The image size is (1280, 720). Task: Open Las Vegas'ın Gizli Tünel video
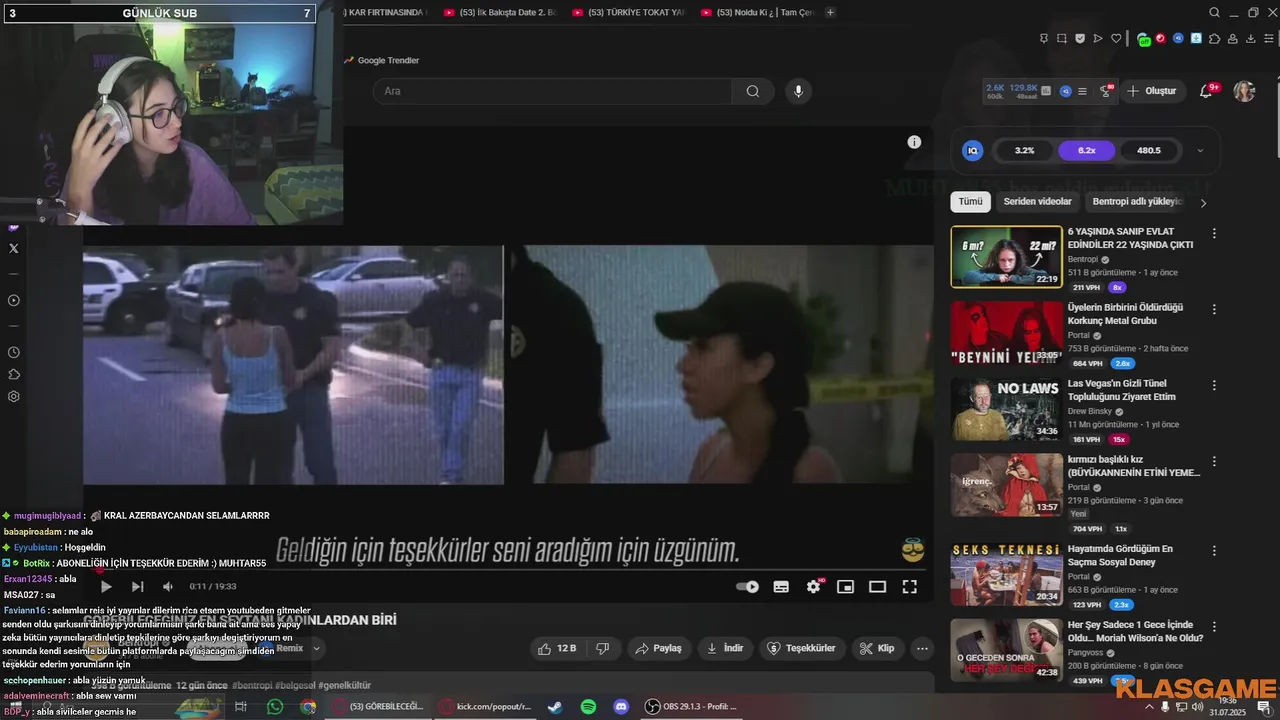1121,390
